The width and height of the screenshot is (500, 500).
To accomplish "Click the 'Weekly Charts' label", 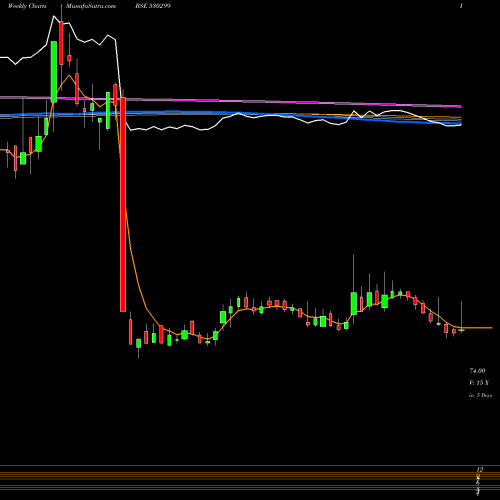I will [27, 6].
